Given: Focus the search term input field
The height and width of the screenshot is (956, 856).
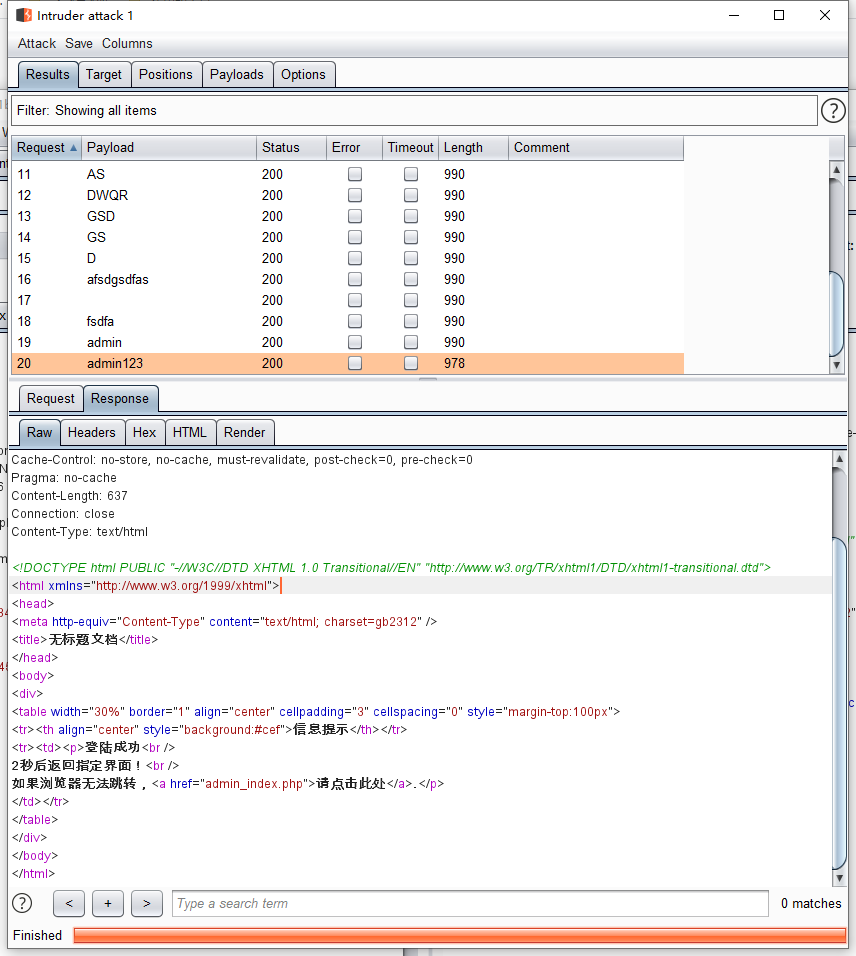Looking at the screenshot, I should pos(470,903).
